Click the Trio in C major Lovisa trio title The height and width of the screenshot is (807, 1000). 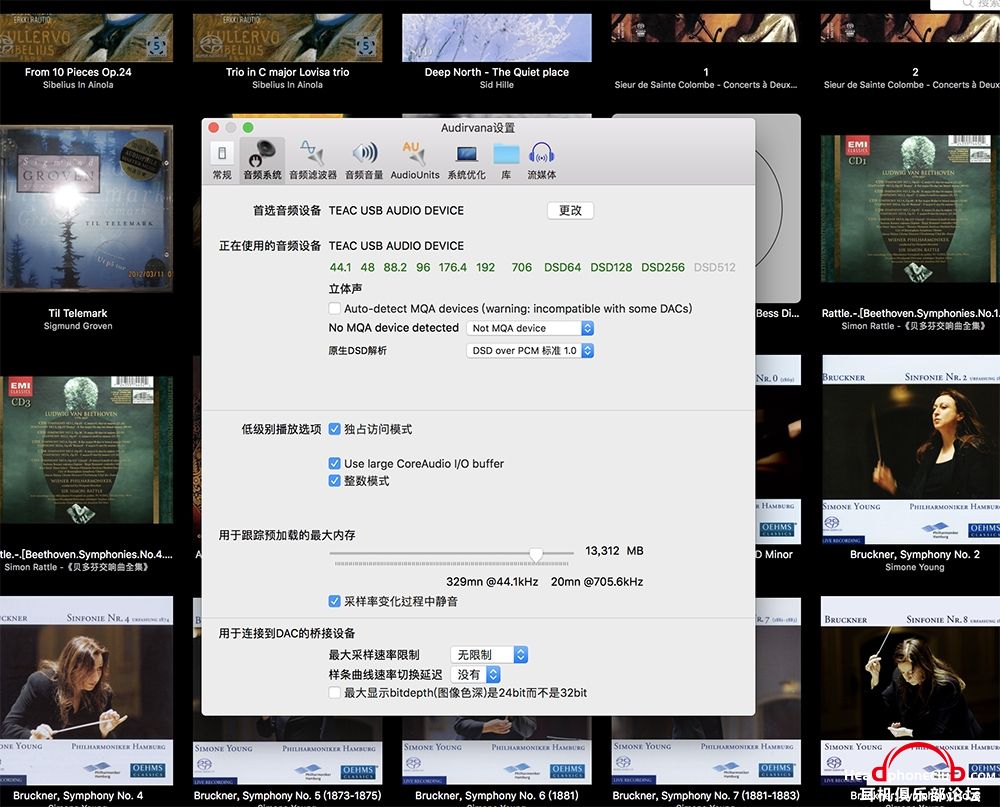[x=288, y=72]
